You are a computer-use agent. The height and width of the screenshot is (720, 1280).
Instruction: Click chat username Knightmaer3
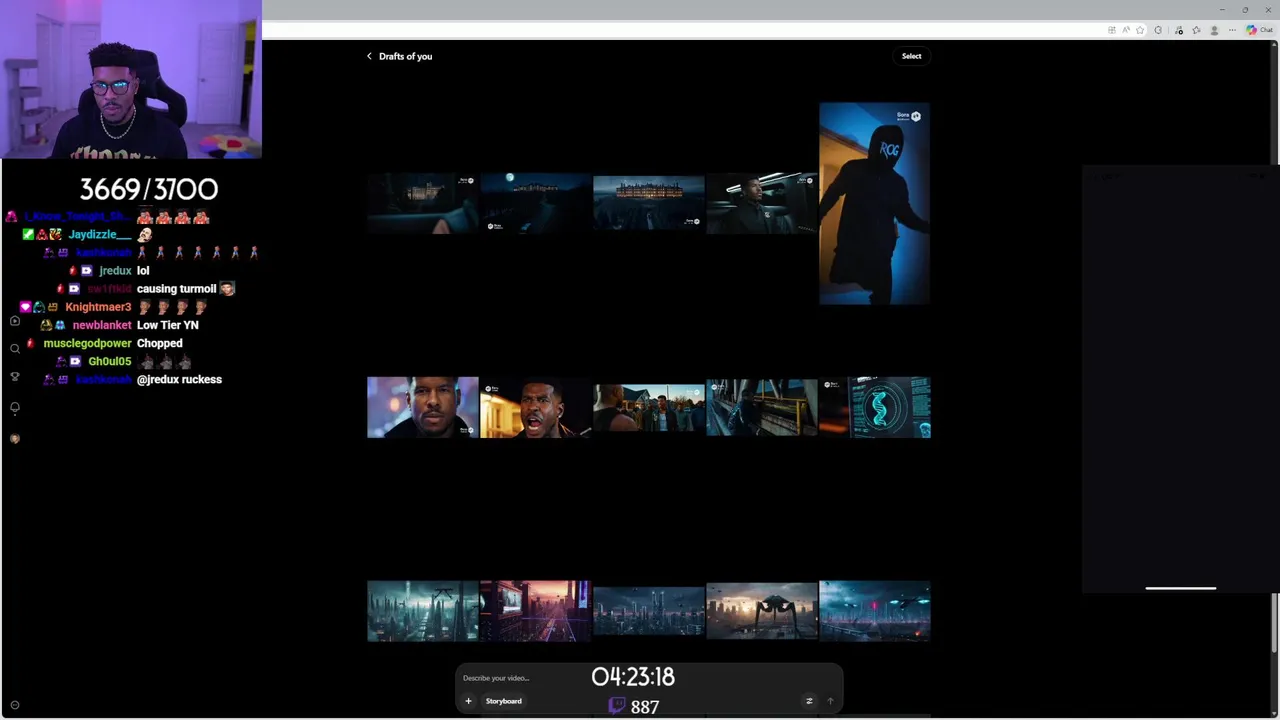click(98, 307)
